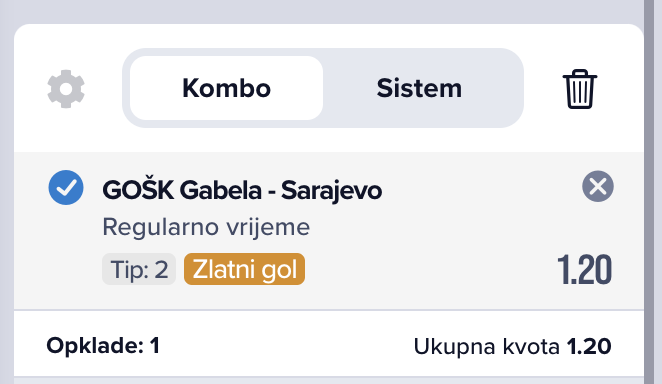This screenshot has width=662, height=384.
Task: Click Sarajevo in the match title
Action: coord(331,191)
